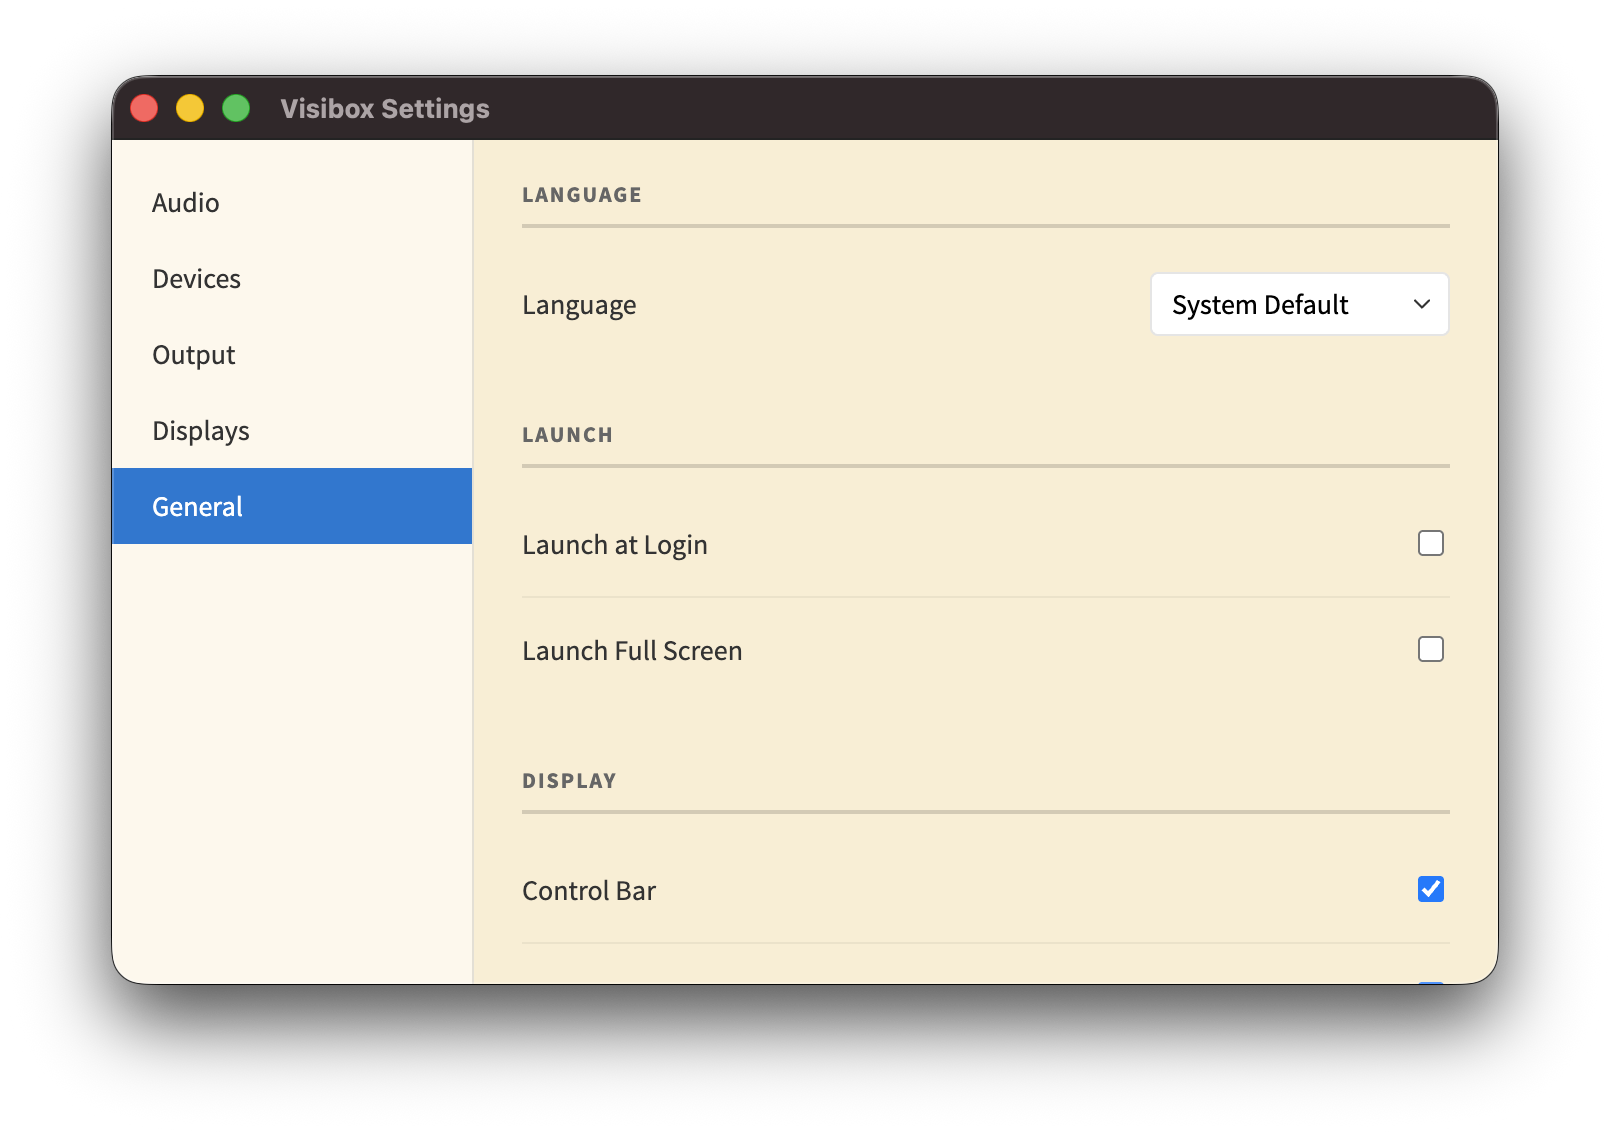Click the Launch at Login label text
Viewport: 1610px width, 1132px height.
pos(614,545)
